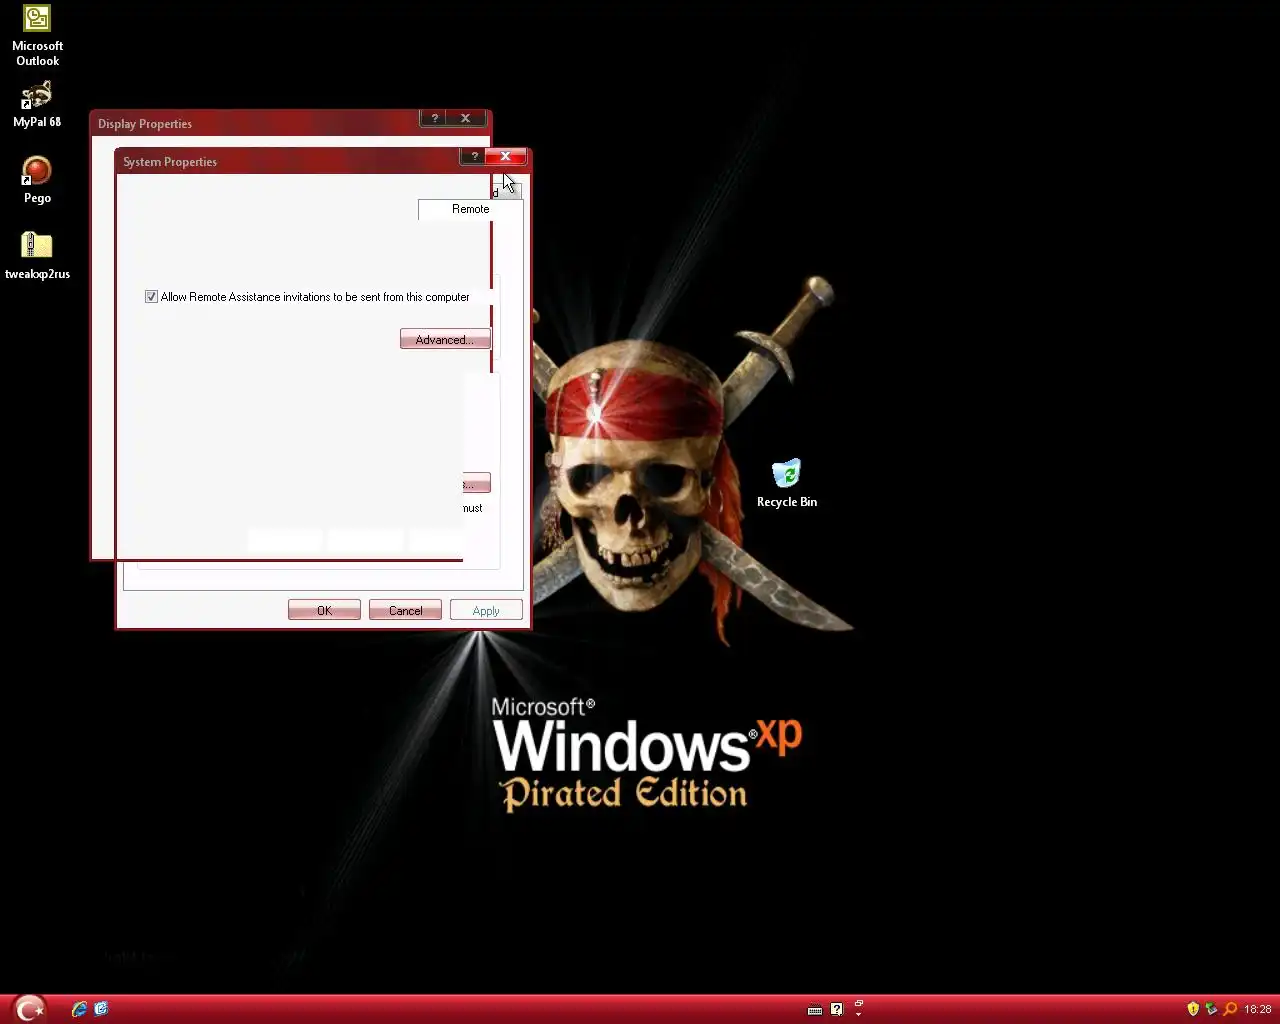Select the Recycle Bin icon

click(787, 484)
